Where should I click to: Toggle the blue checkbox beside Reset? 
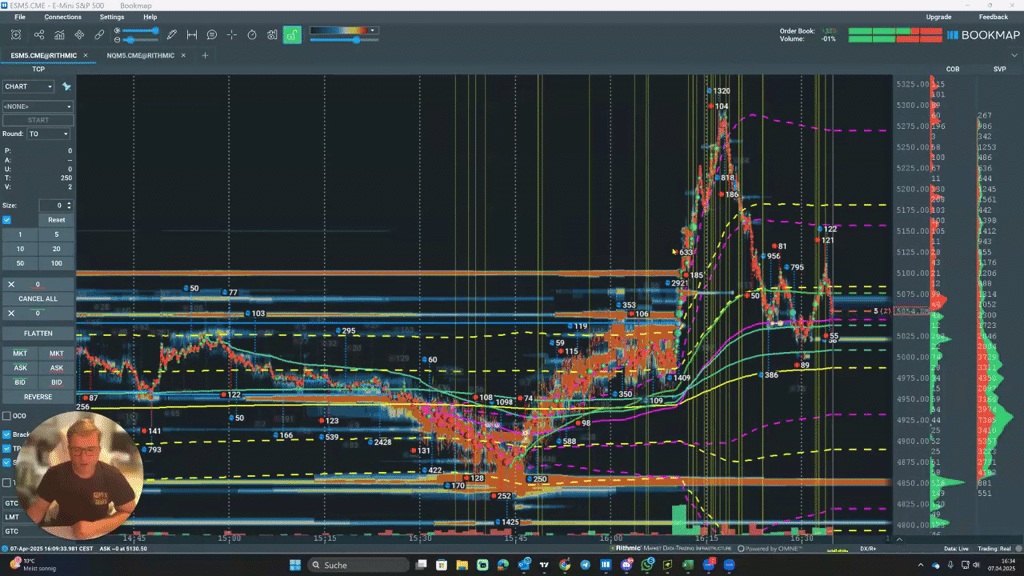7,220
